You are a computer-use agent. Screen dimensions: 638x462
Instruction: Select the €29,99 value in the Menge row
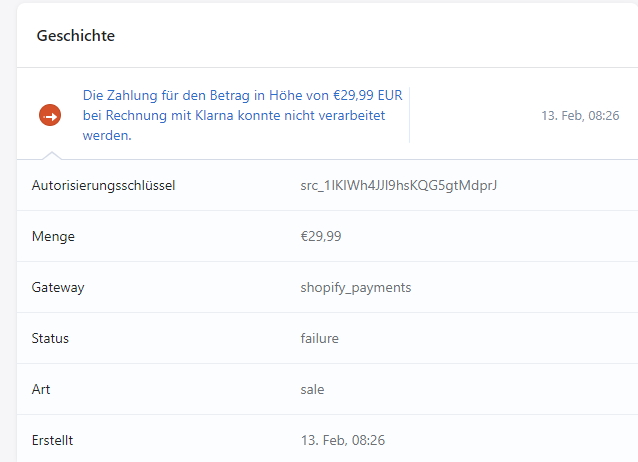pos(321,236)
